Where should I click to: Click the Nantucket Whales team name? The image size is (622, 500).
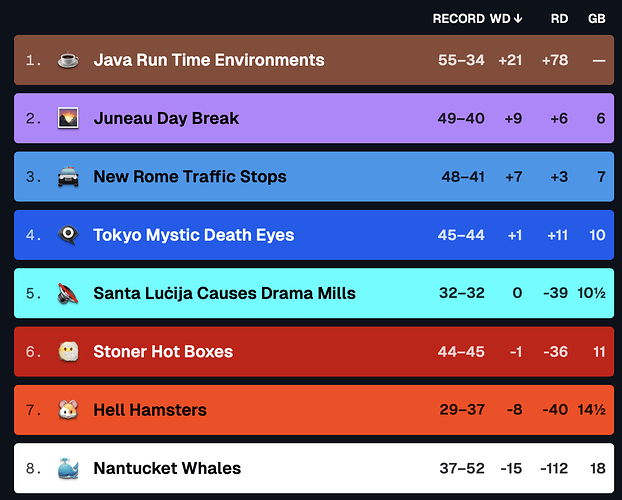pos(167,468)
